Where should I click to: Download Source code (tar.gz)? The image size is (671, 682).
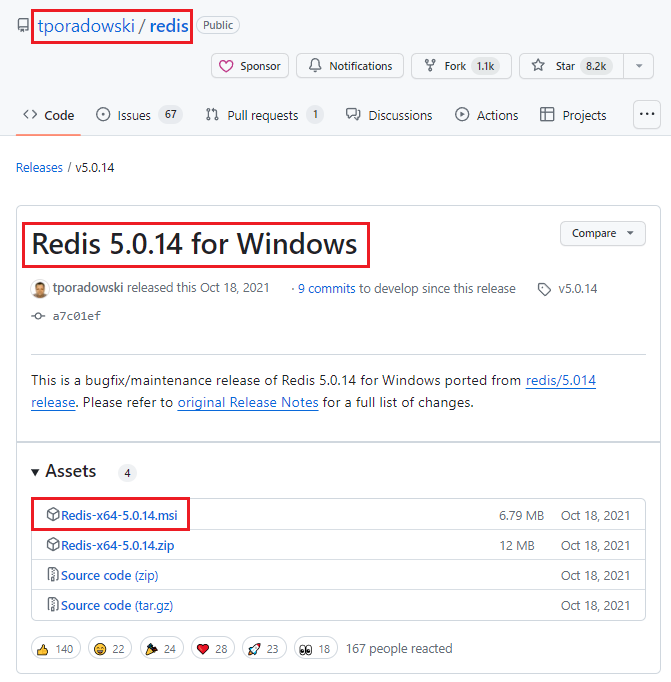[117, 605]
